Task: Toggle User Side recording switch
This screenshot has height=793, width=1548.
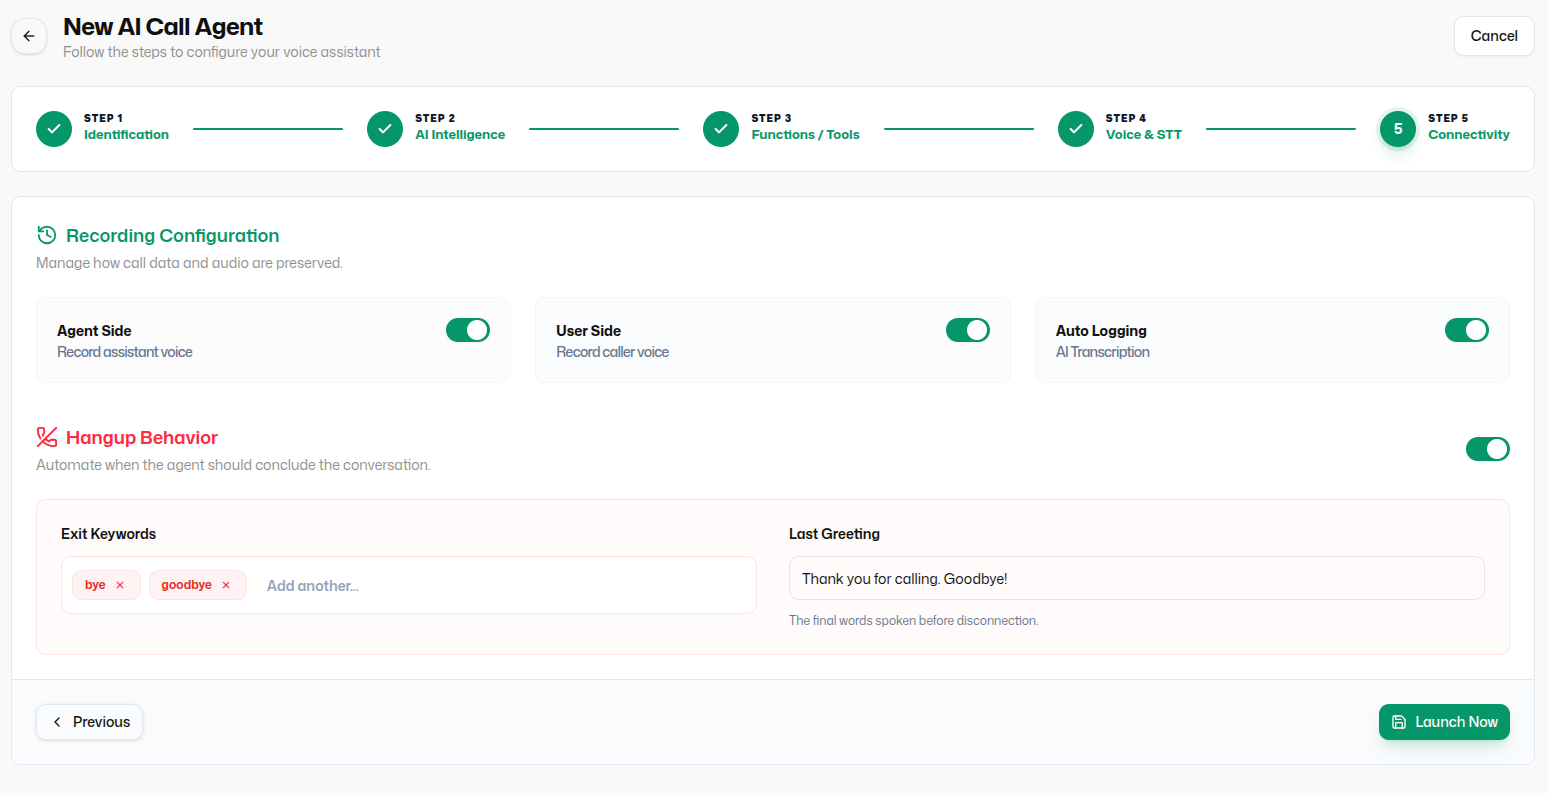Action: pos(968,330)
